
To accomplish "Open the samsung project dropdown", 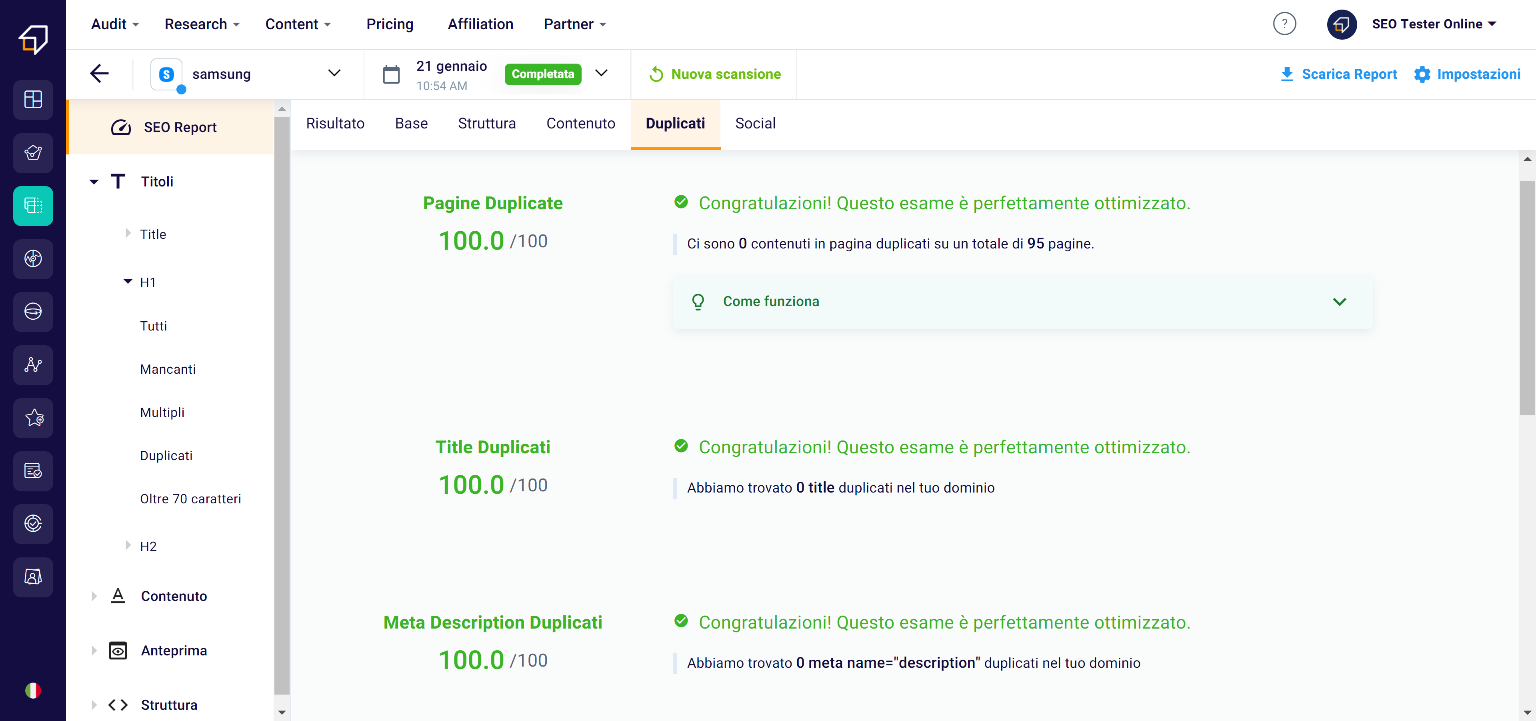I will 334,73.
